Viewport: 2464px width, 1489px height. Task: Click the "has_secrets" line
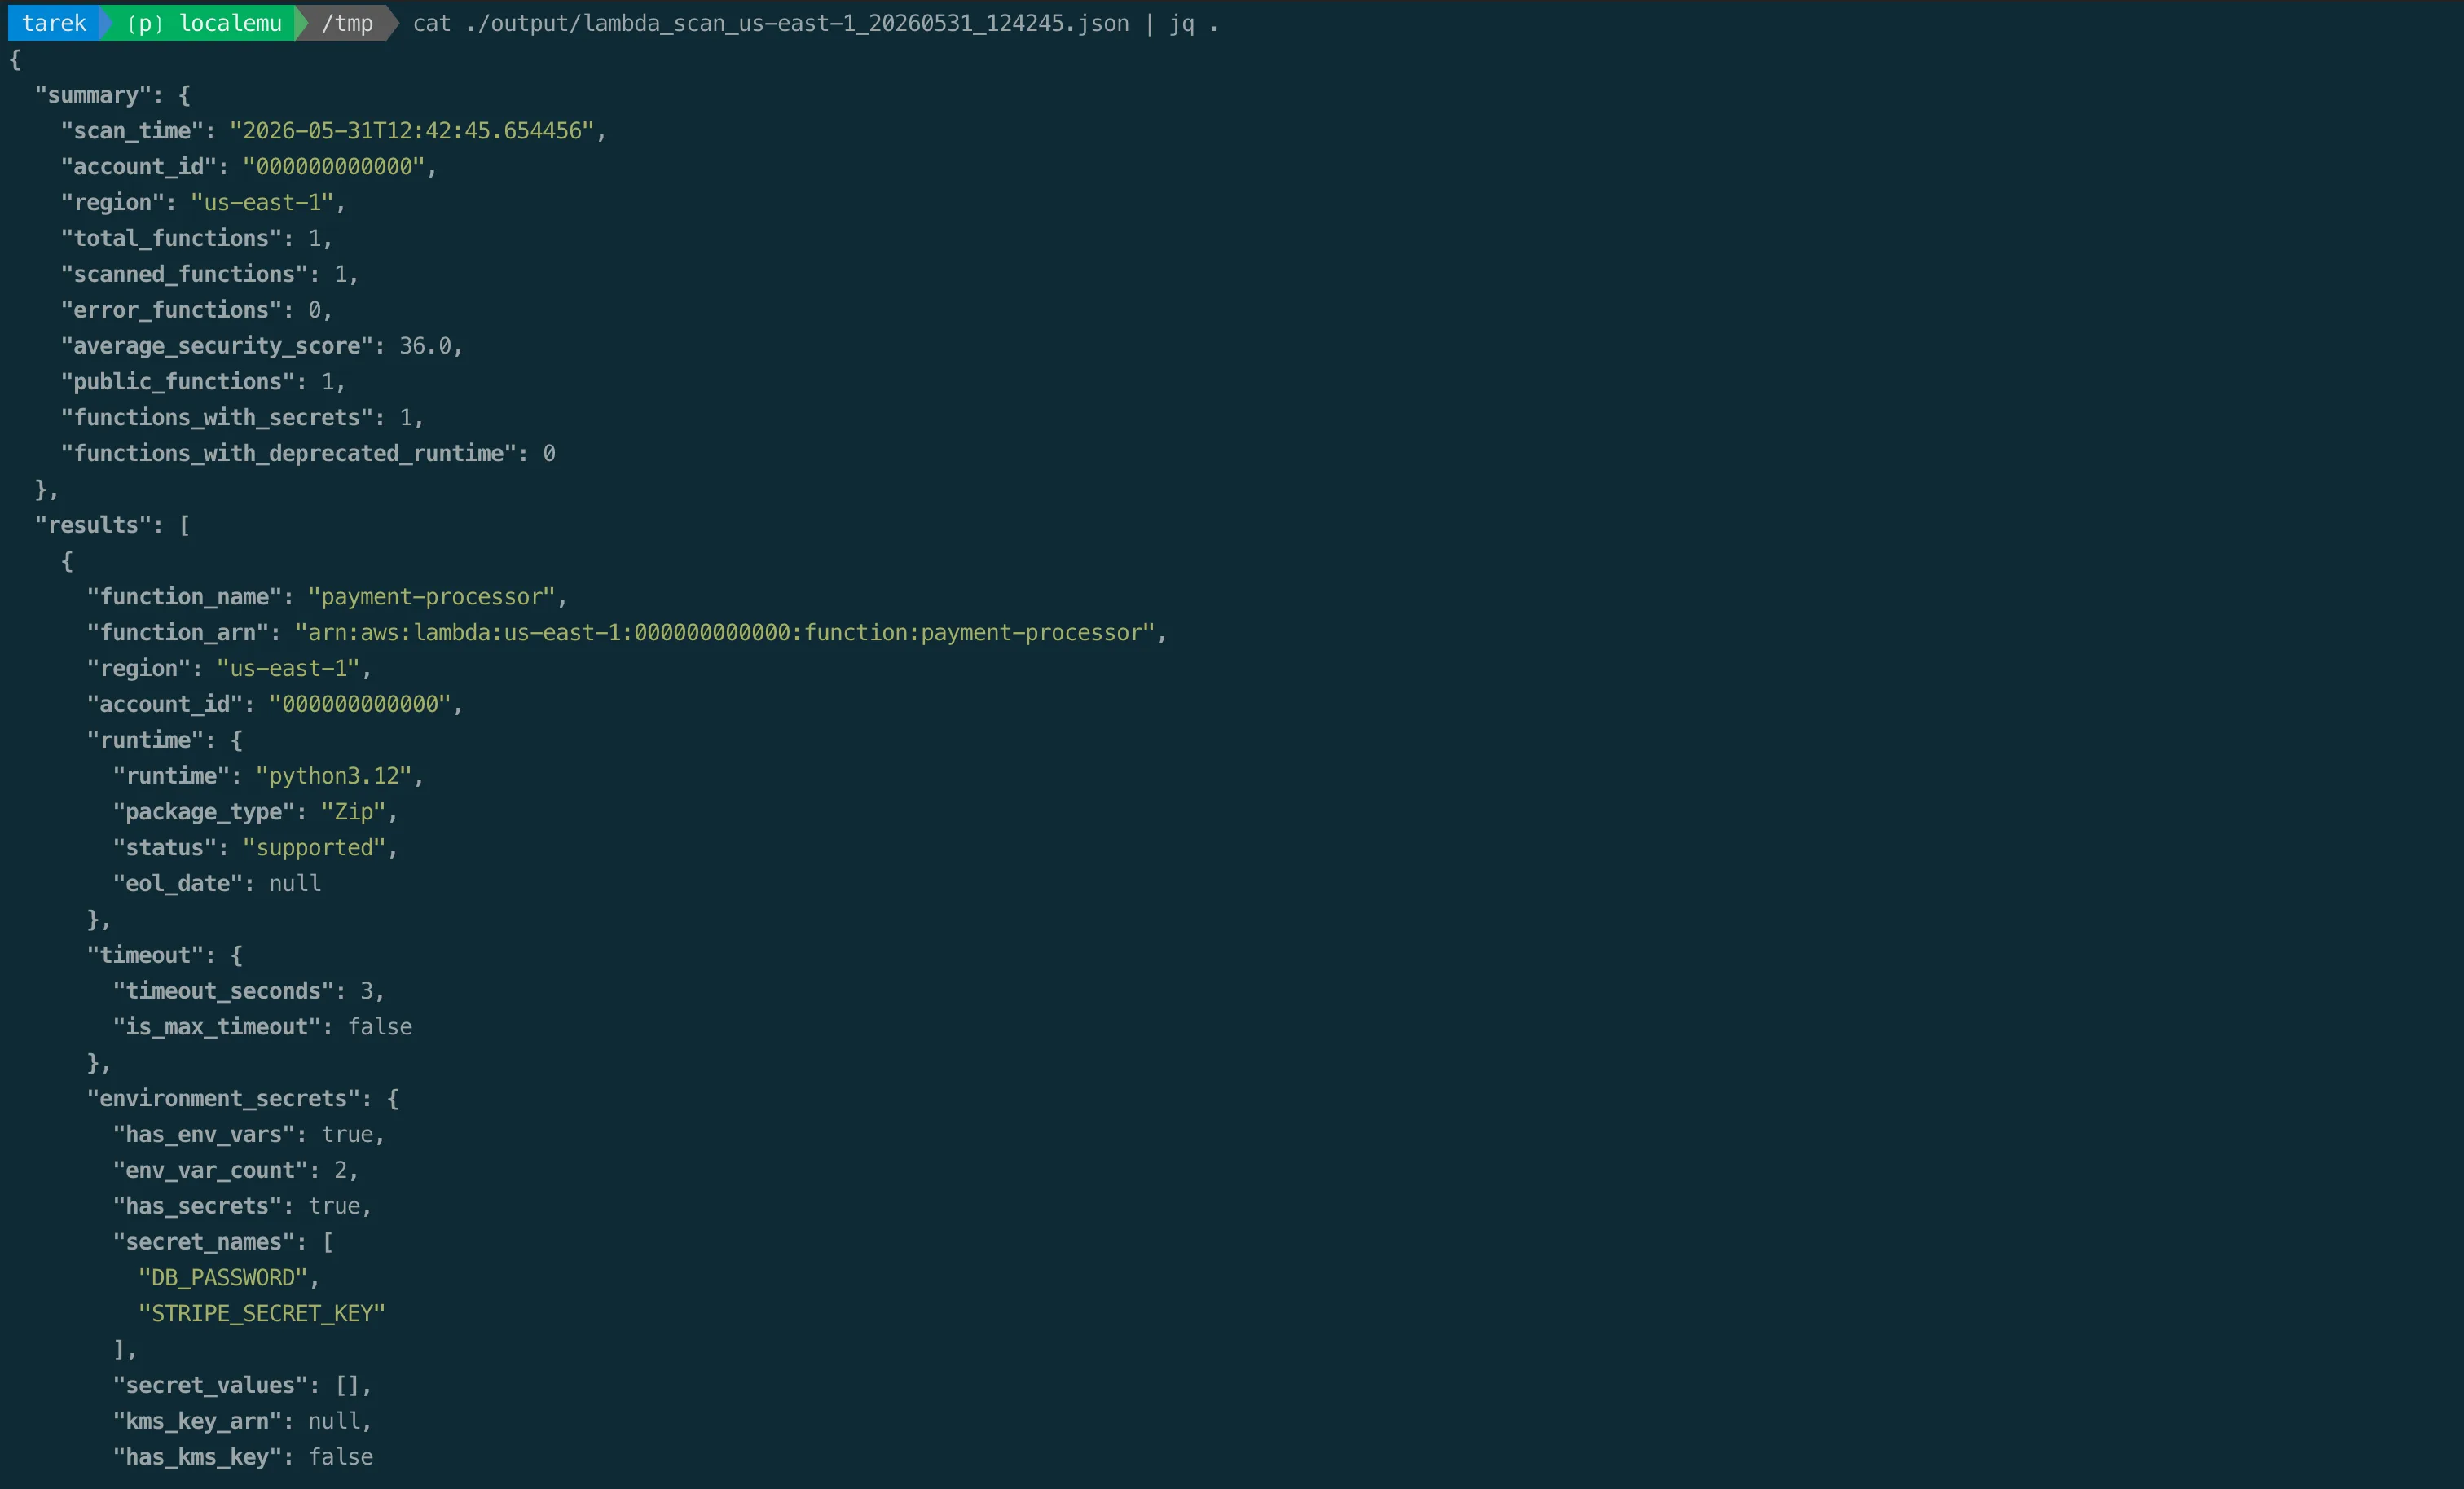click(x=242, y=1206)
